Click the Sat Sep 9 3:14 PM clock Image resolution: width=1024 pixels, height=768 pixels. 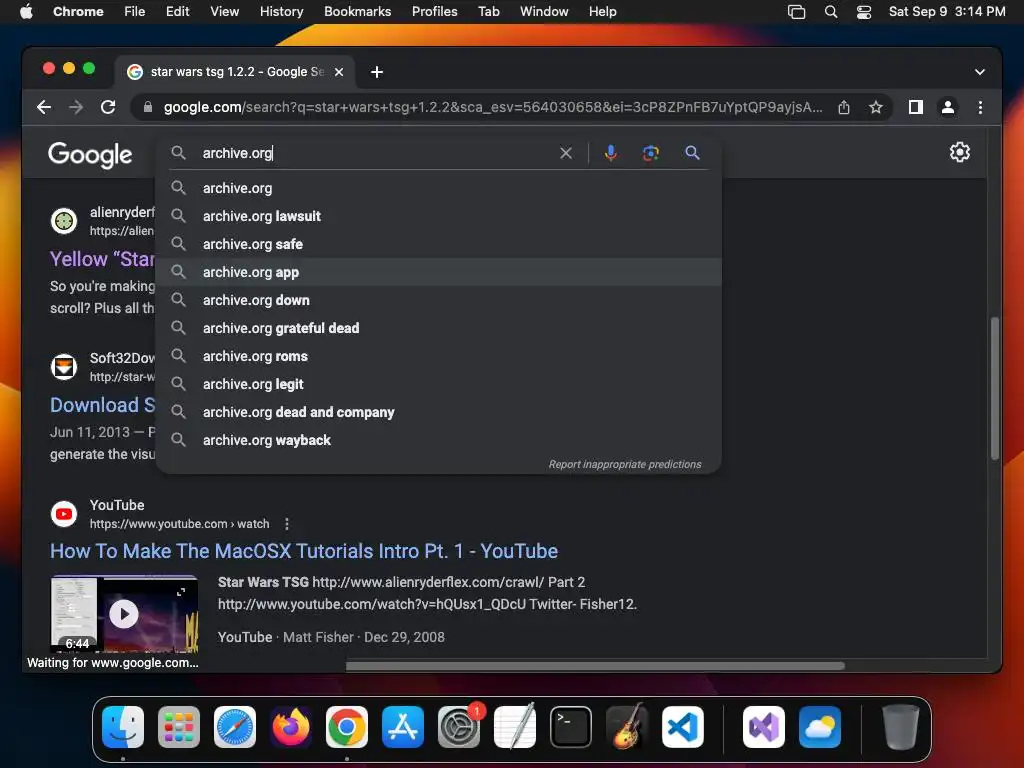947,12
